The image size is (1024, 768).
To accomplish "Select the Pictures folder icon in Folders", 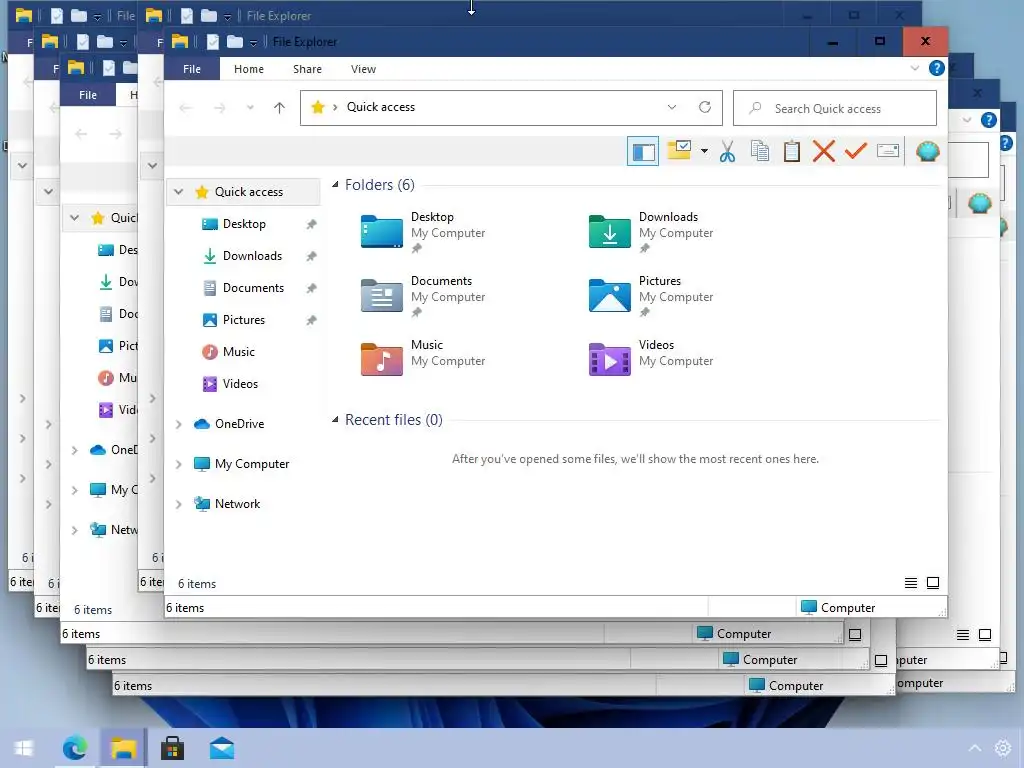I will coord(609,295).
